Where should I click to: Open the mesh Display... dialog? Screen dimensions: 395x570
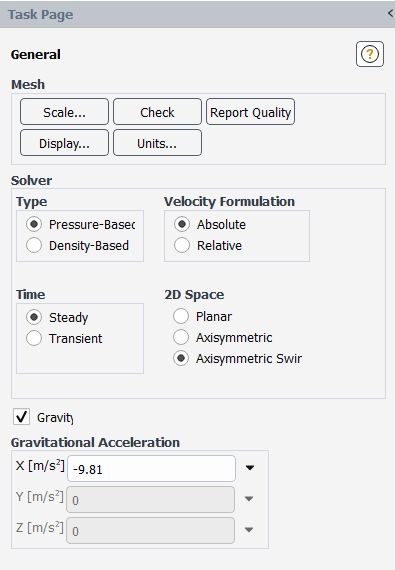point(64,143)
